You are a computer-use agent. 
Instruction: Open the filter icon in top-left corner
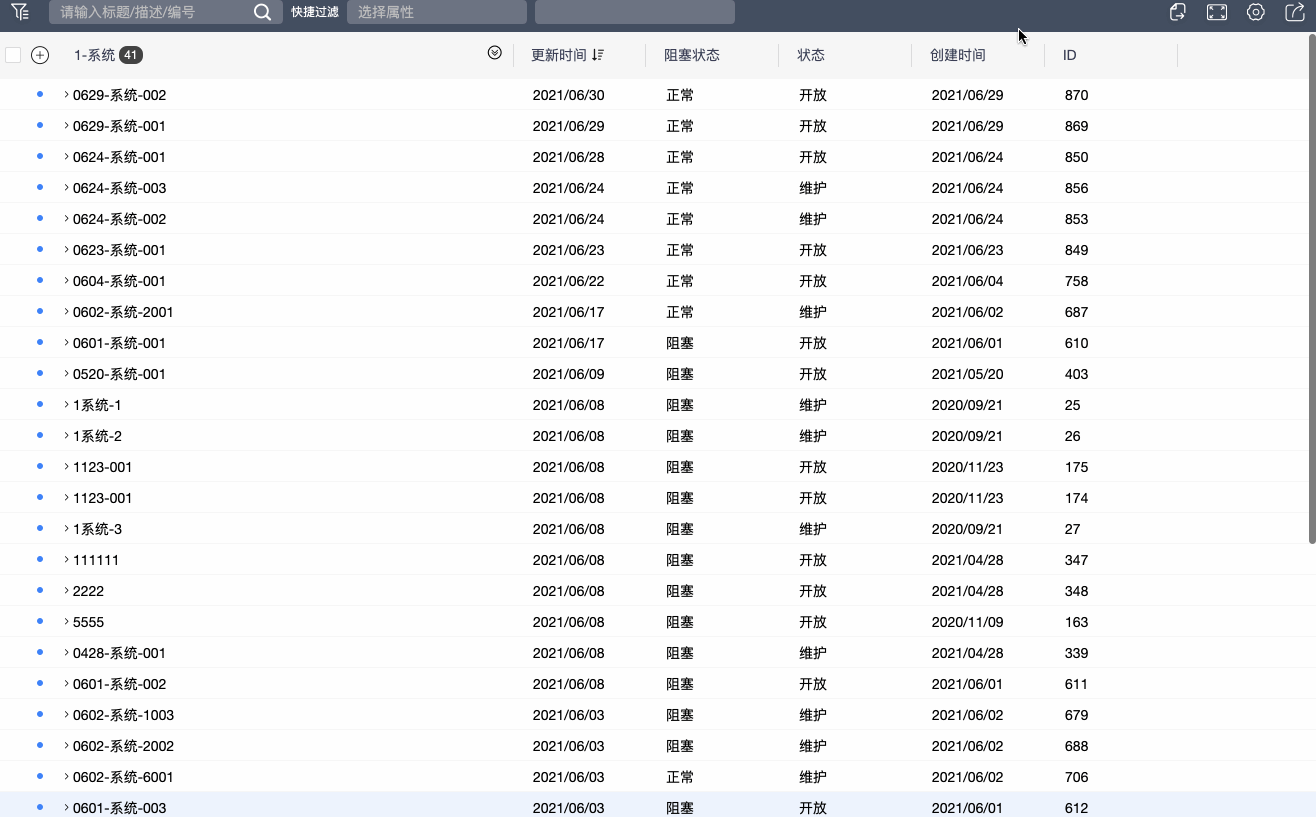coord(20,12)
